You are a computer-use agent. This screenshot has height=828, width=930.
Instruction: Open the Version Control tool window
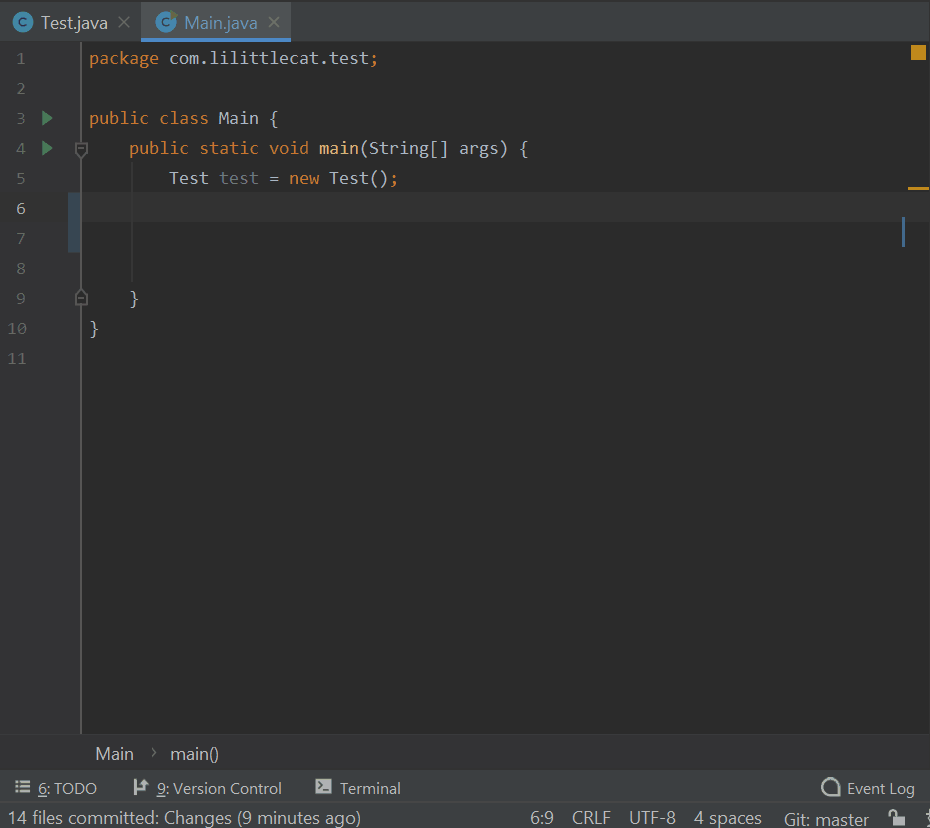[207, 788]
